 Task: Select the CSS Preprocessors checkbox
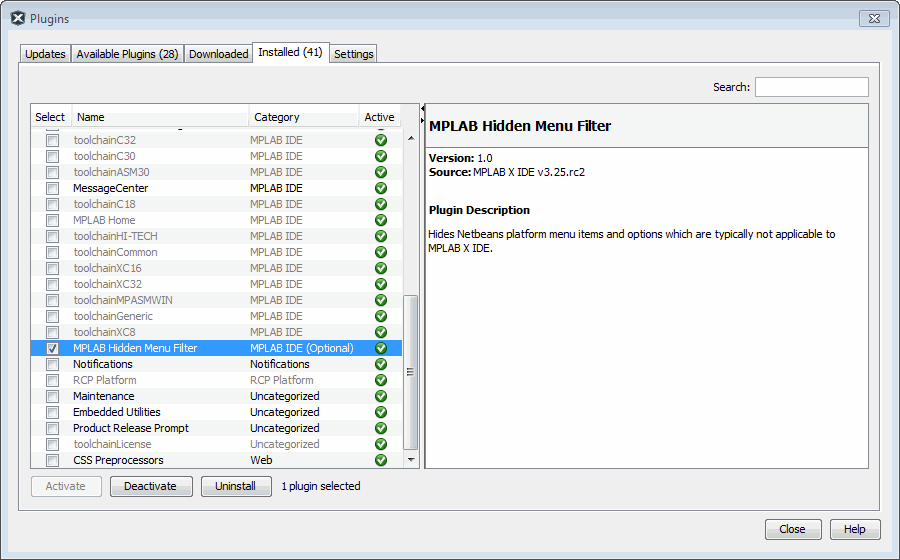point(52,460)
